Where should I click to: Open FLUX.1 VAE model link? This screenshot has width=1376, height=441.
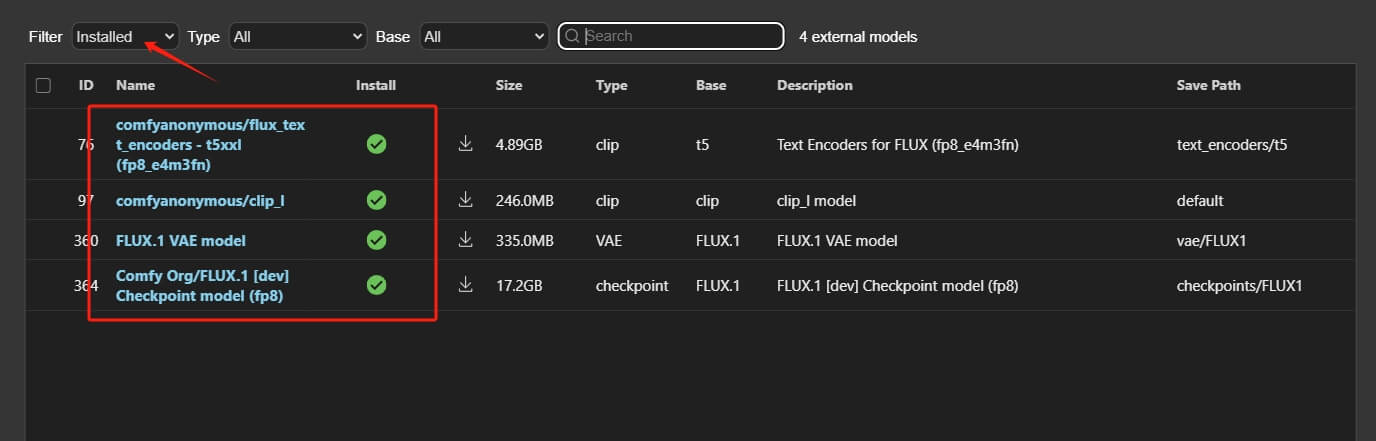pyautogui.click(x=181, y=240)
